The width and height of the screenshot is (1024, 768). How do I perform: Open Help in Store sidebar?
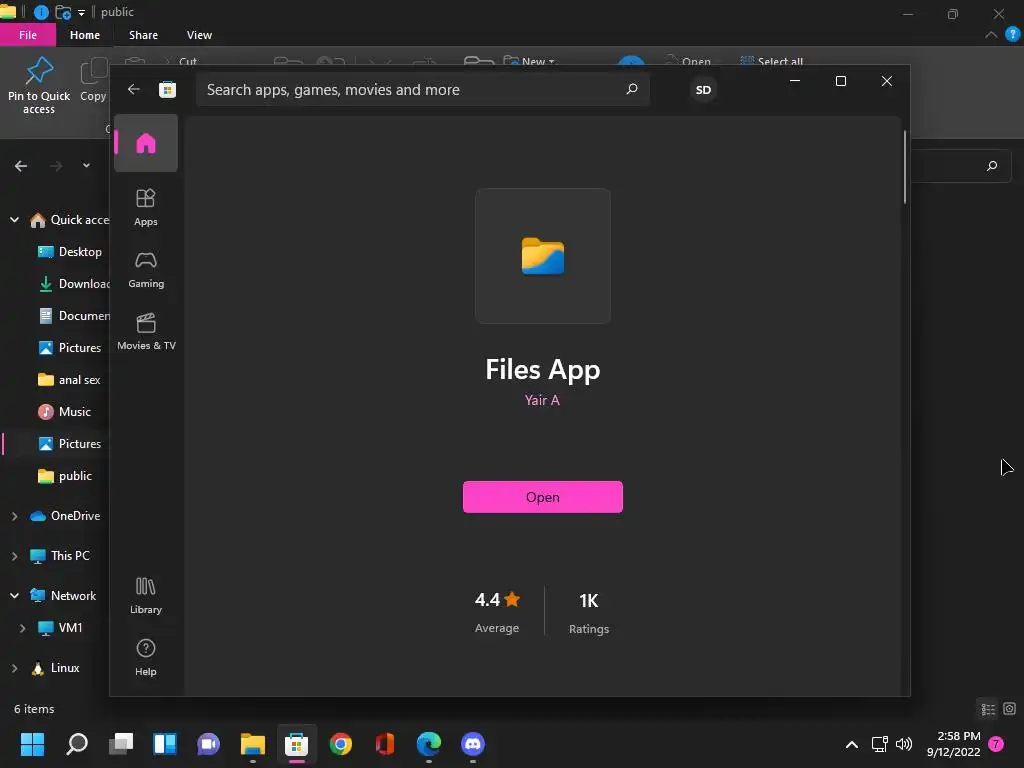[x=146, y=658]
